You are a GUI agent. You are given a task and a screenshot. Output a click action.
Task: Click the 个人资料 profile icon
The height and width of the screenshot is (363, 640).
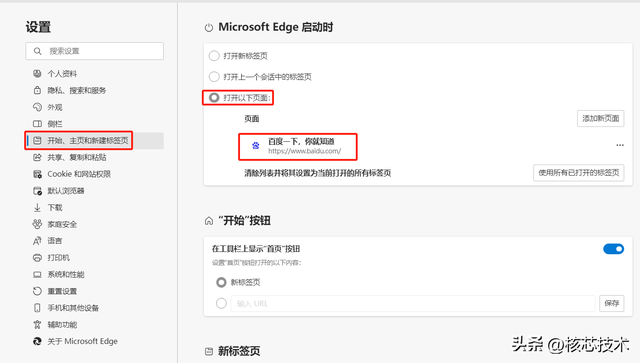coord(37,73)
